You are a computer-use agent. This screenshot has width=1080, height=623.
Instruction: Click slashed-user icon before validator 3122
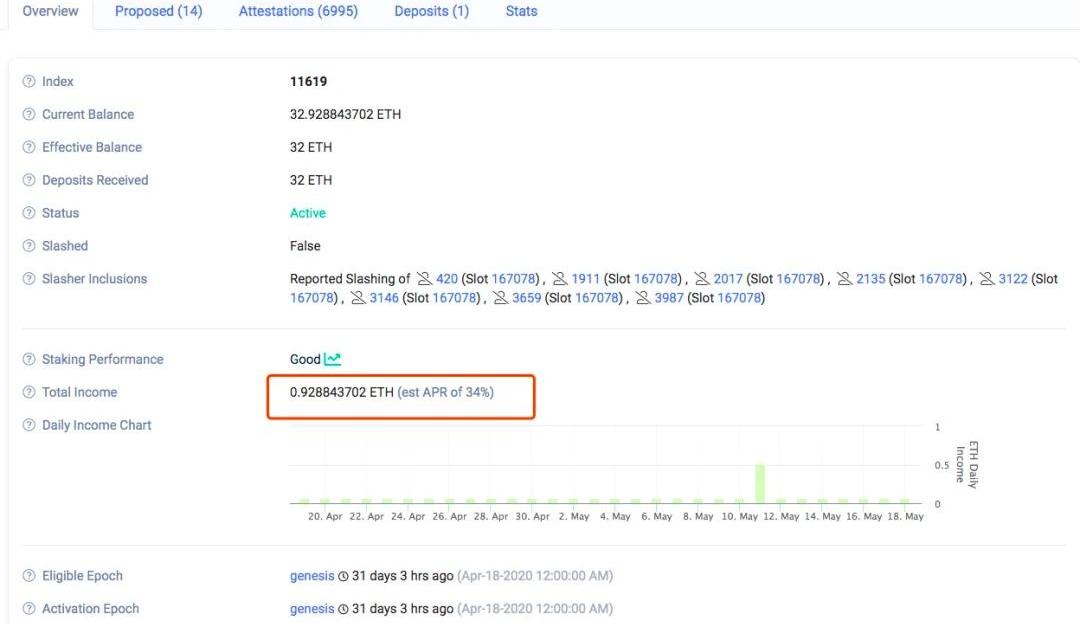(987, 279)
